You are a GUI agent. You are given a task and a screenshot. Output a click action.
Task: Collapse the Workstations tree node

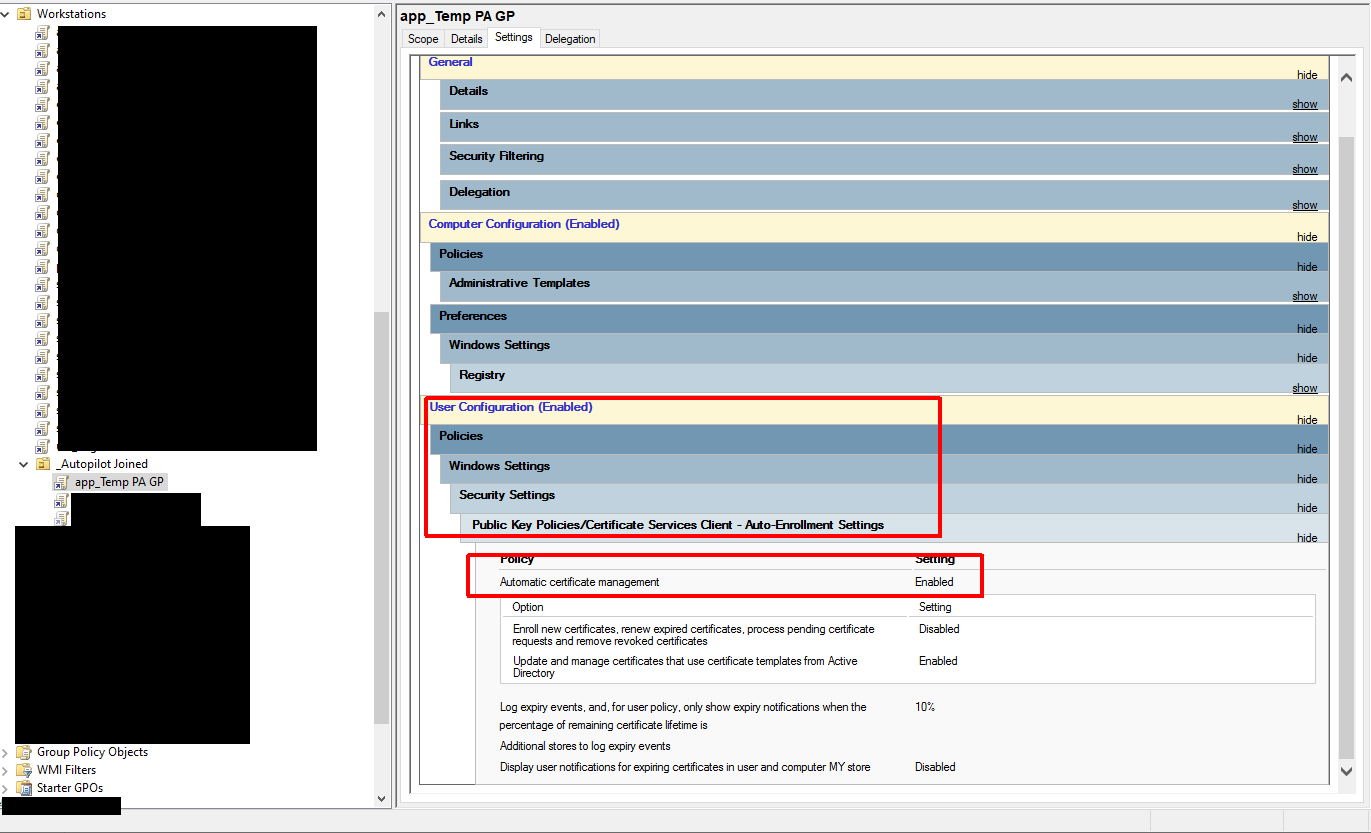pos(5,13)
